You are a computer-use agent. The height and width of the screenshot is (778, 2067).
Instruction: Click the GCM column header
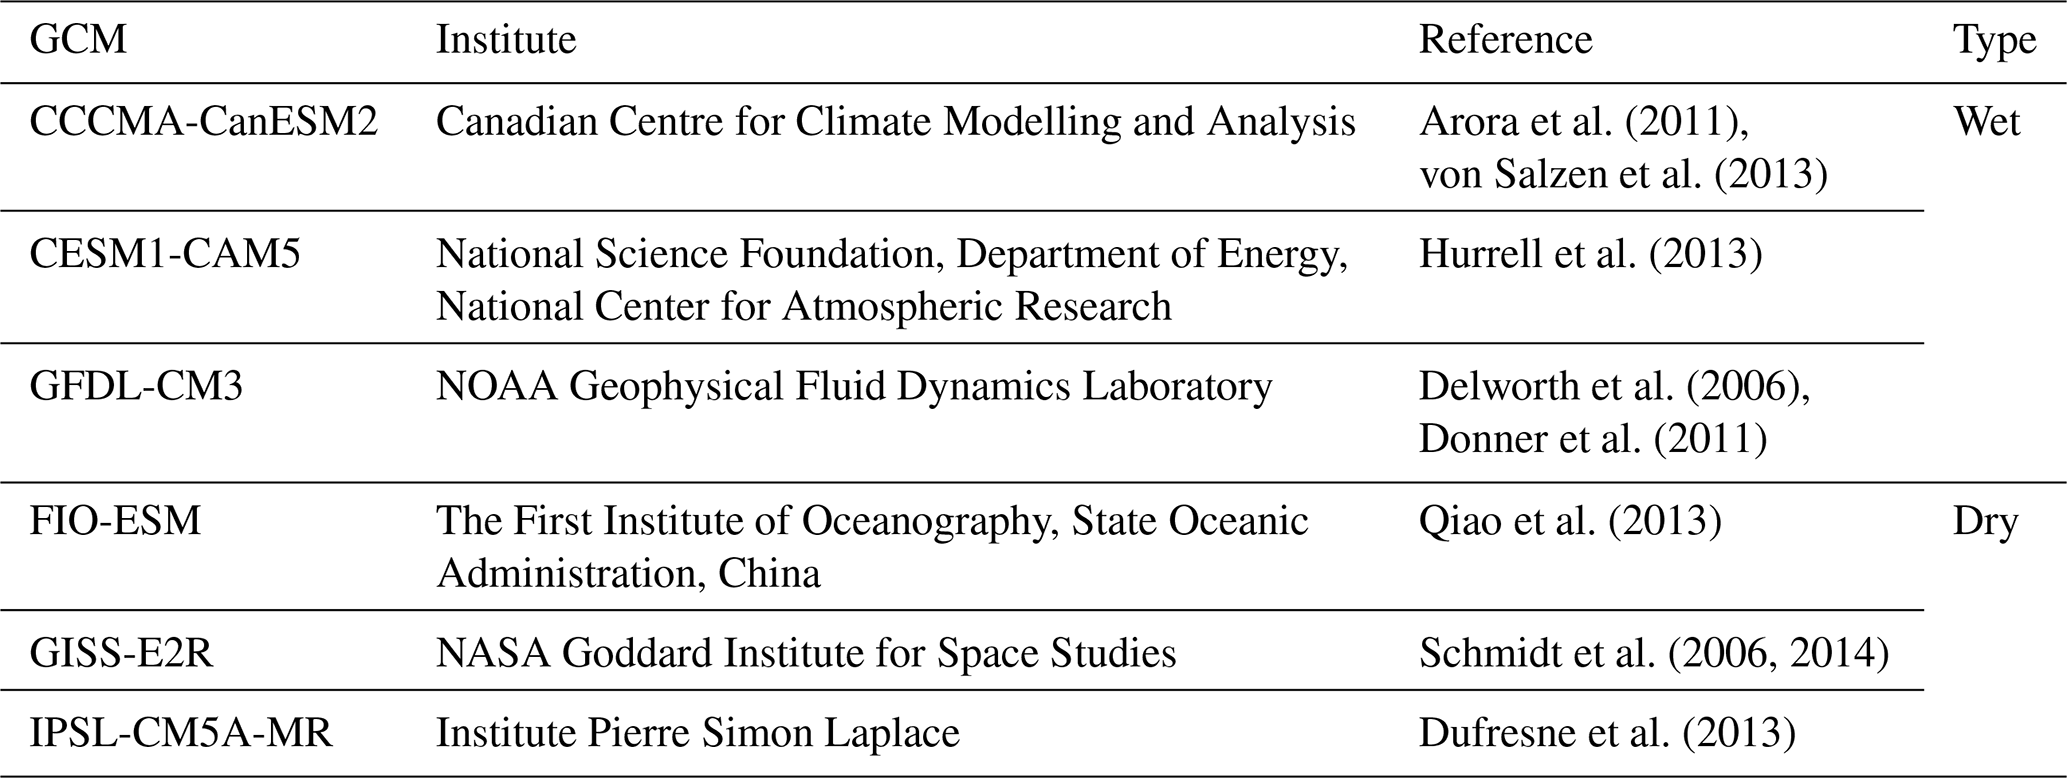78,40
